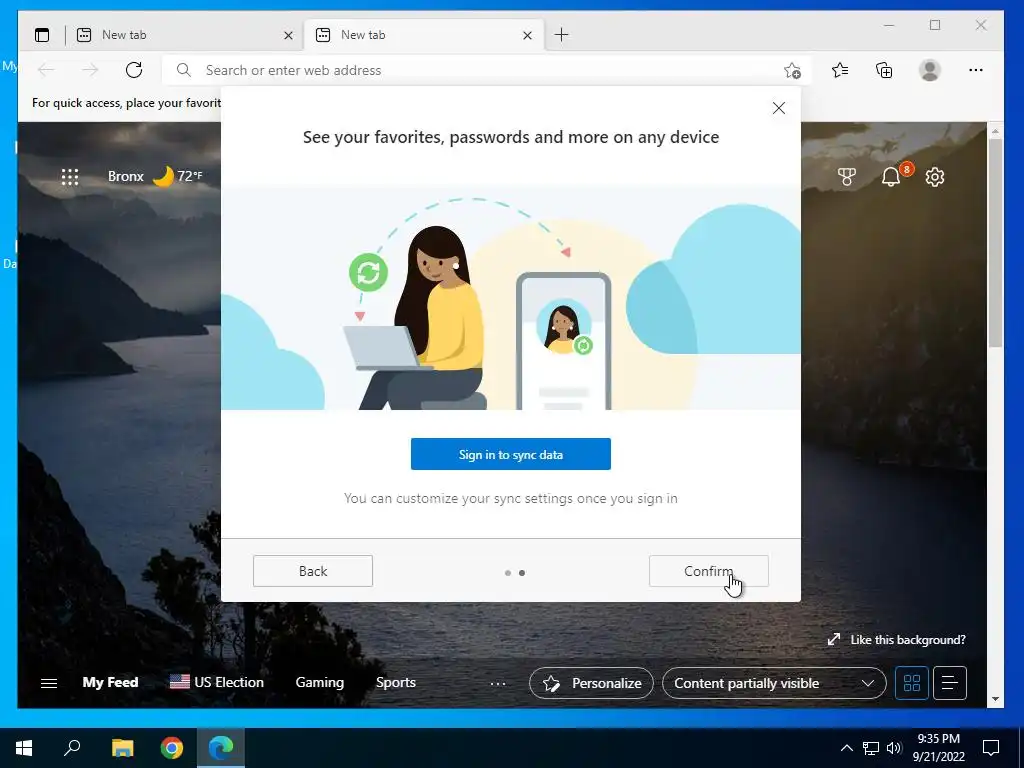
Task: Select the first page indicator dot
Action: coord(507,573)
